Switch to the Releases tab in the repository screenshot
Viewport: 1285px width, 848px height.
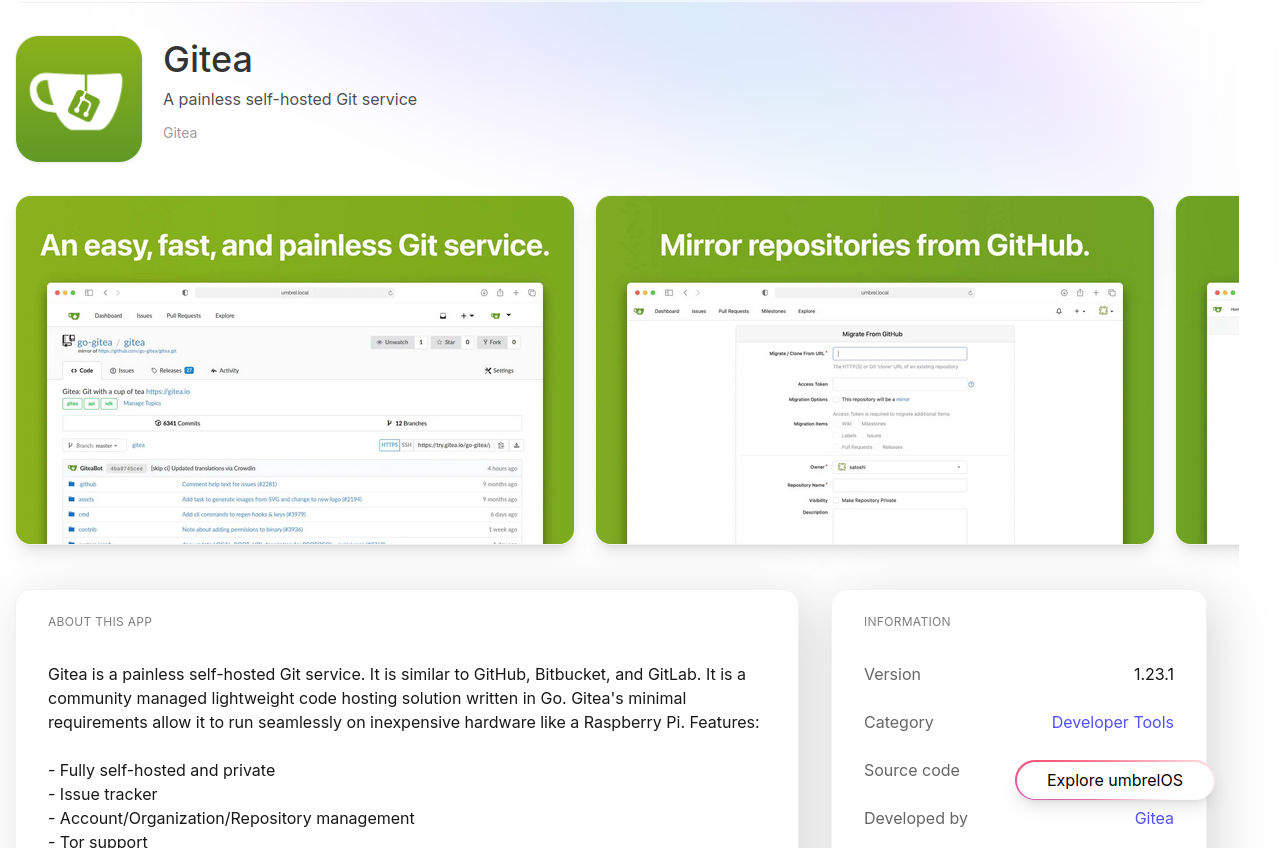tap(172, 370)
